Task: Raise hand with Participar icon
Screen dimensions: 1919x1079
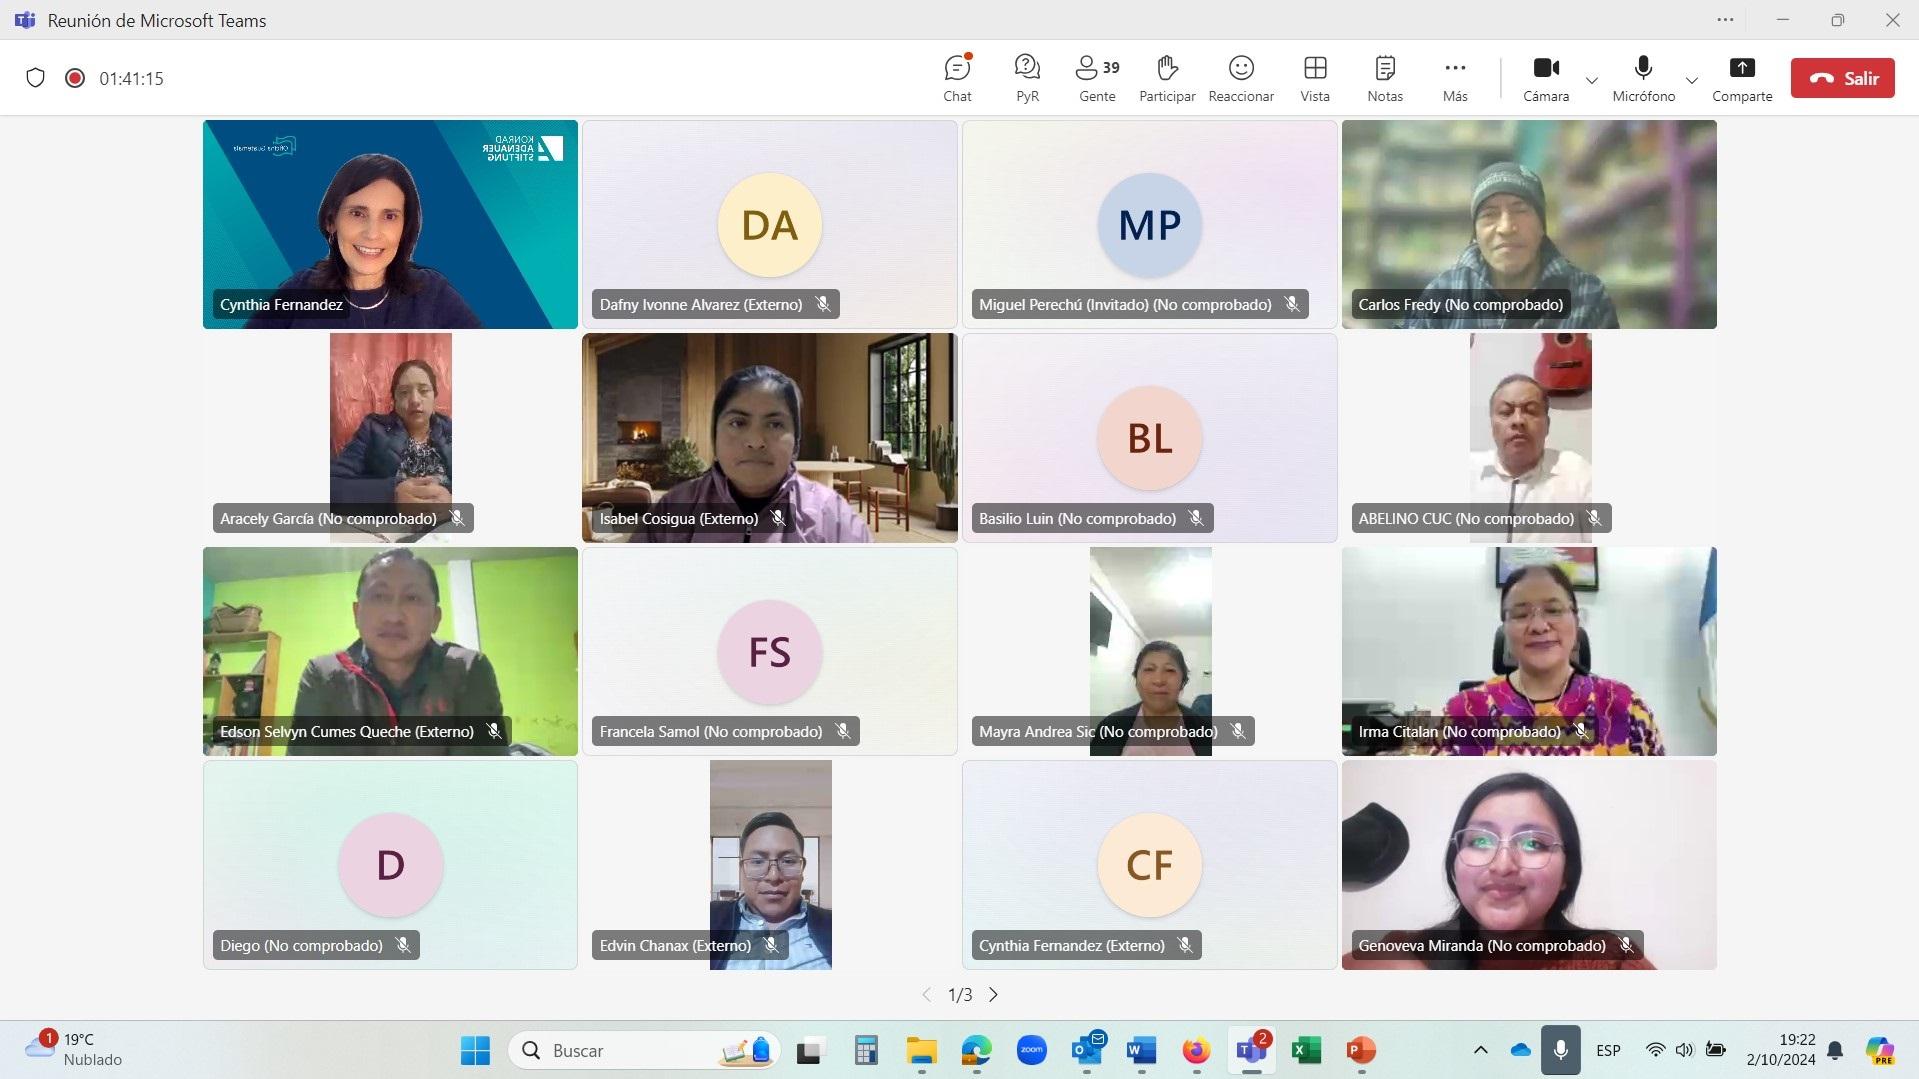Action: (x=1167, y=78)
